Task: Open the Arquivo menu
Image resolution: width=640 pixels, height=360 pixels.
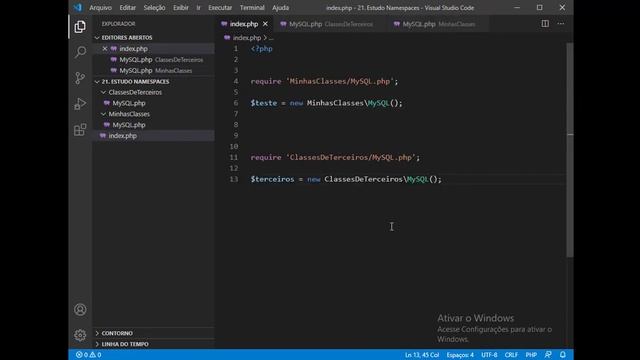Action: tap(100, 8)
